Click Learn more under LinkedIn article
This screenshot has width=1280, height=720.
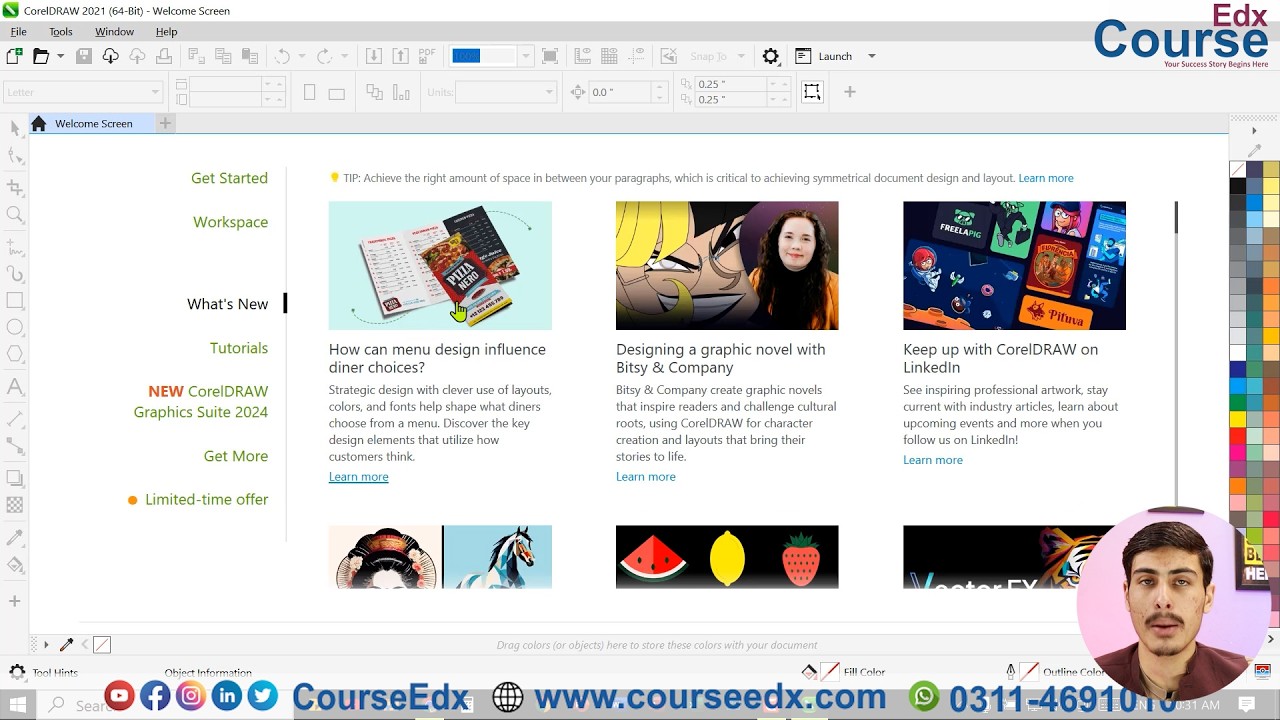point(932,460)
